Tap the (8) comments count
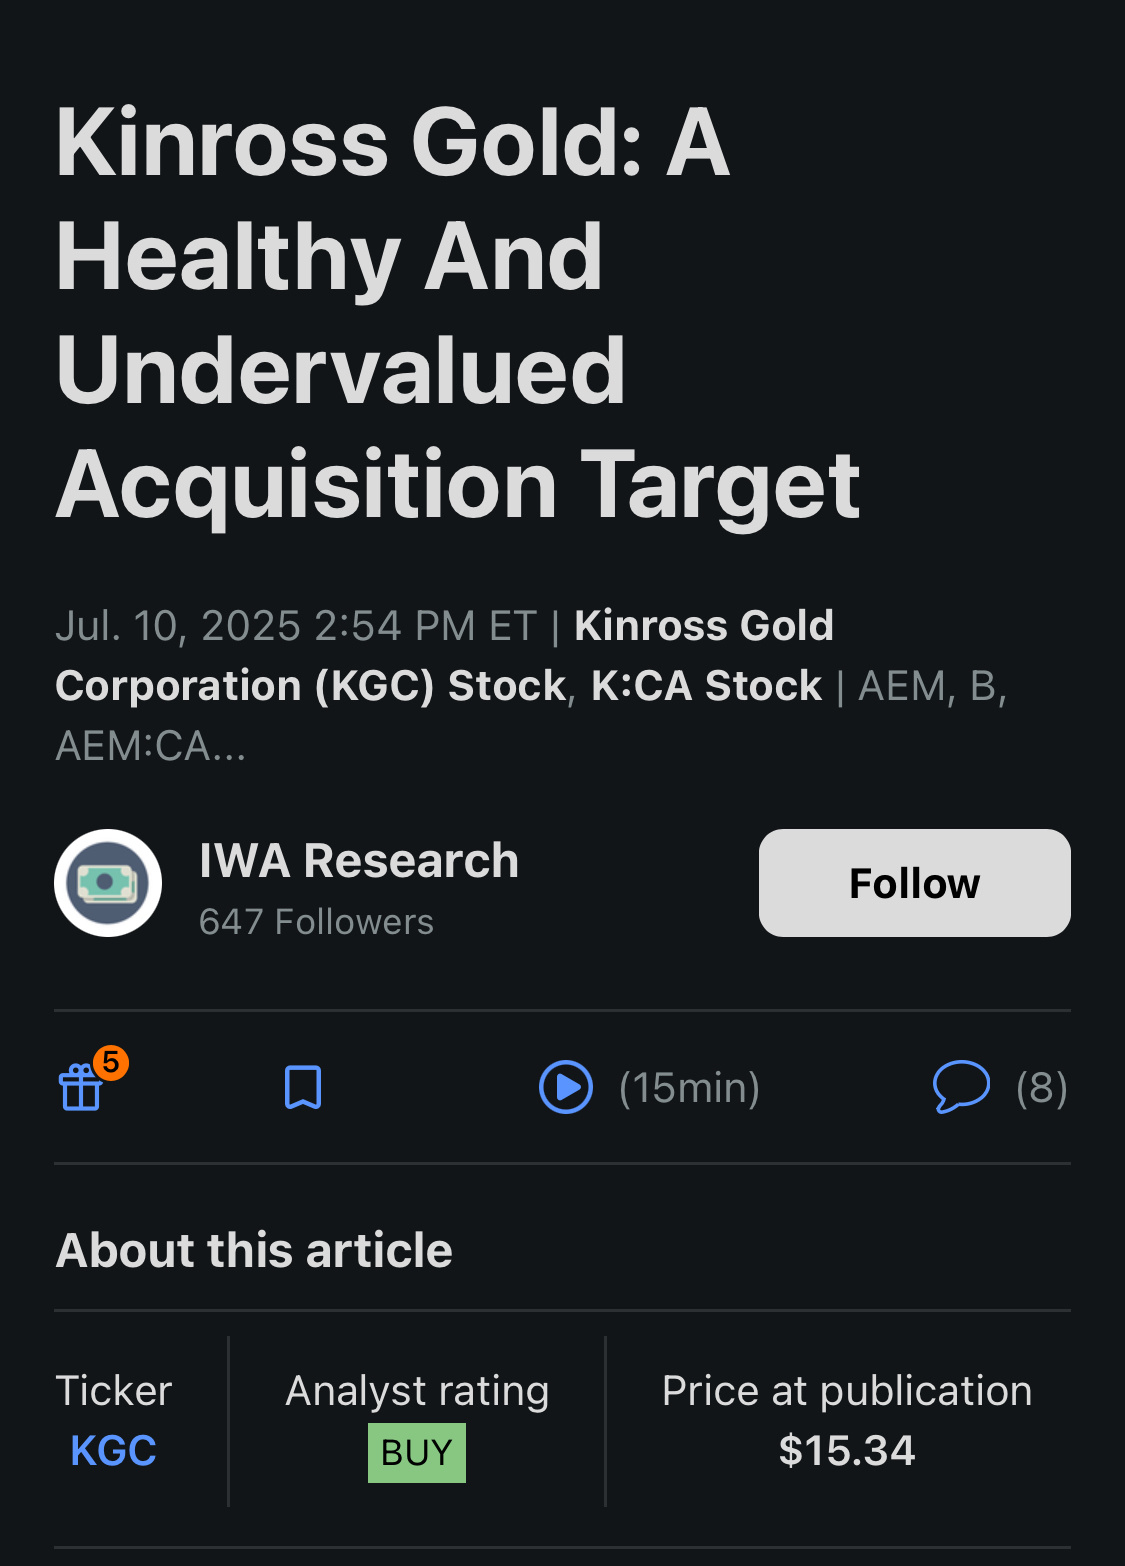Viewport: 1125px width, 1566px height. tap(1042, 1087)
